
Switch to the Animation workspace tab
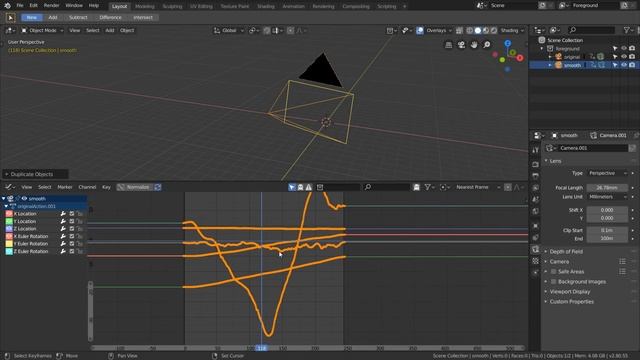point(293,7)
